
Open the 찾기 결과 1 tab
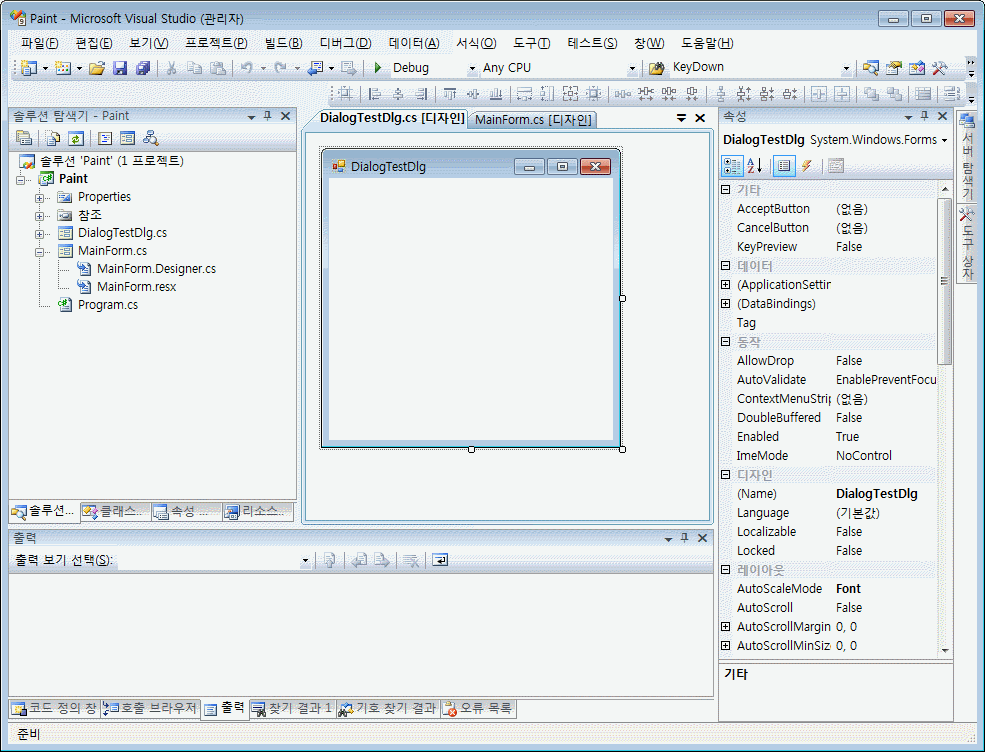click(x=292, y=709)
